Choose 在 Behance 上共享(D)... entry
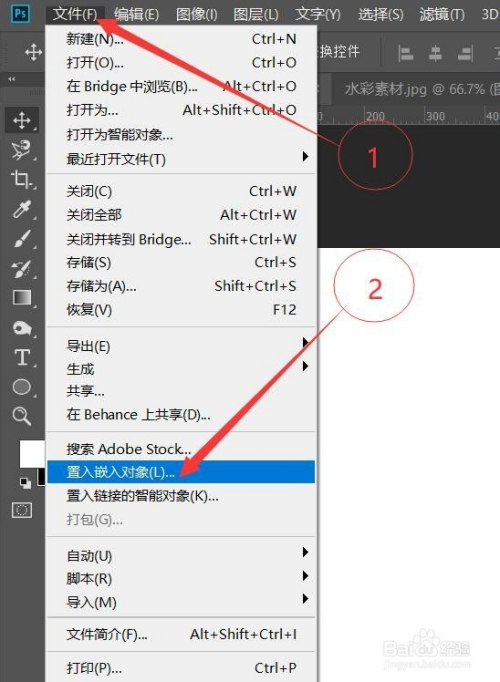Viewport: 500px width, 682px height. (x=181, y=415)
